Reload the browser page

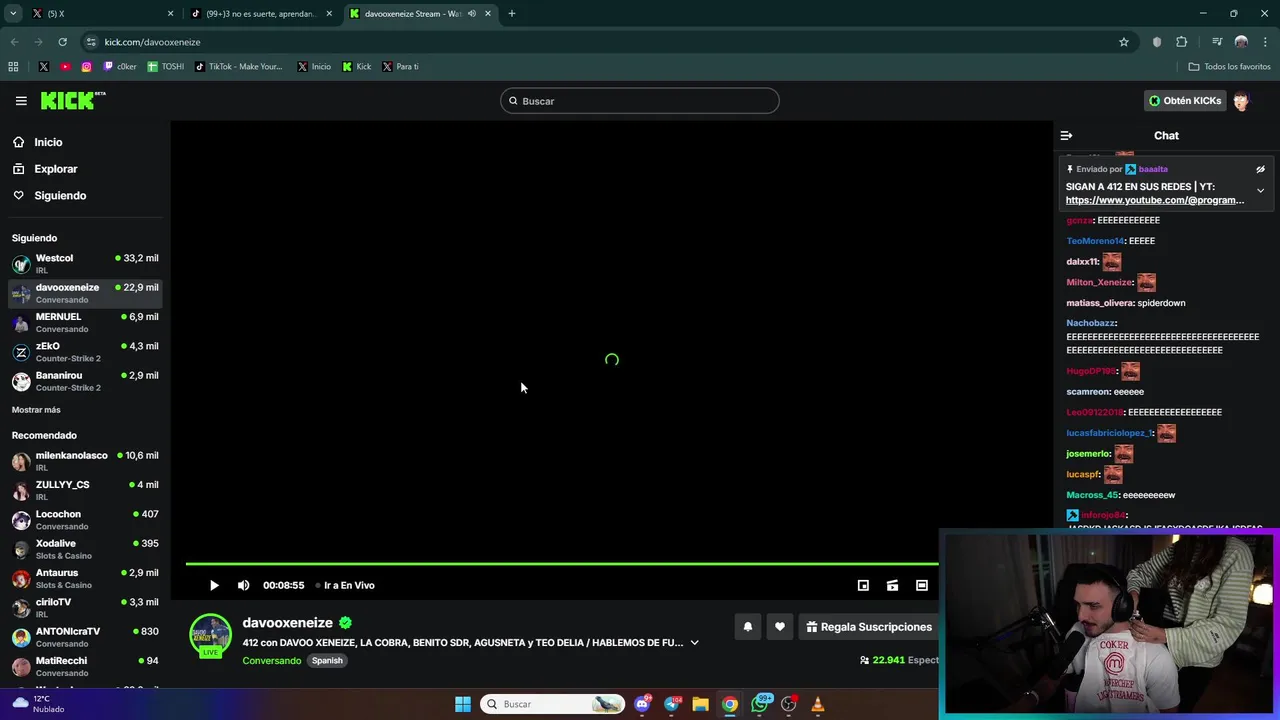(x=62, y=42)
